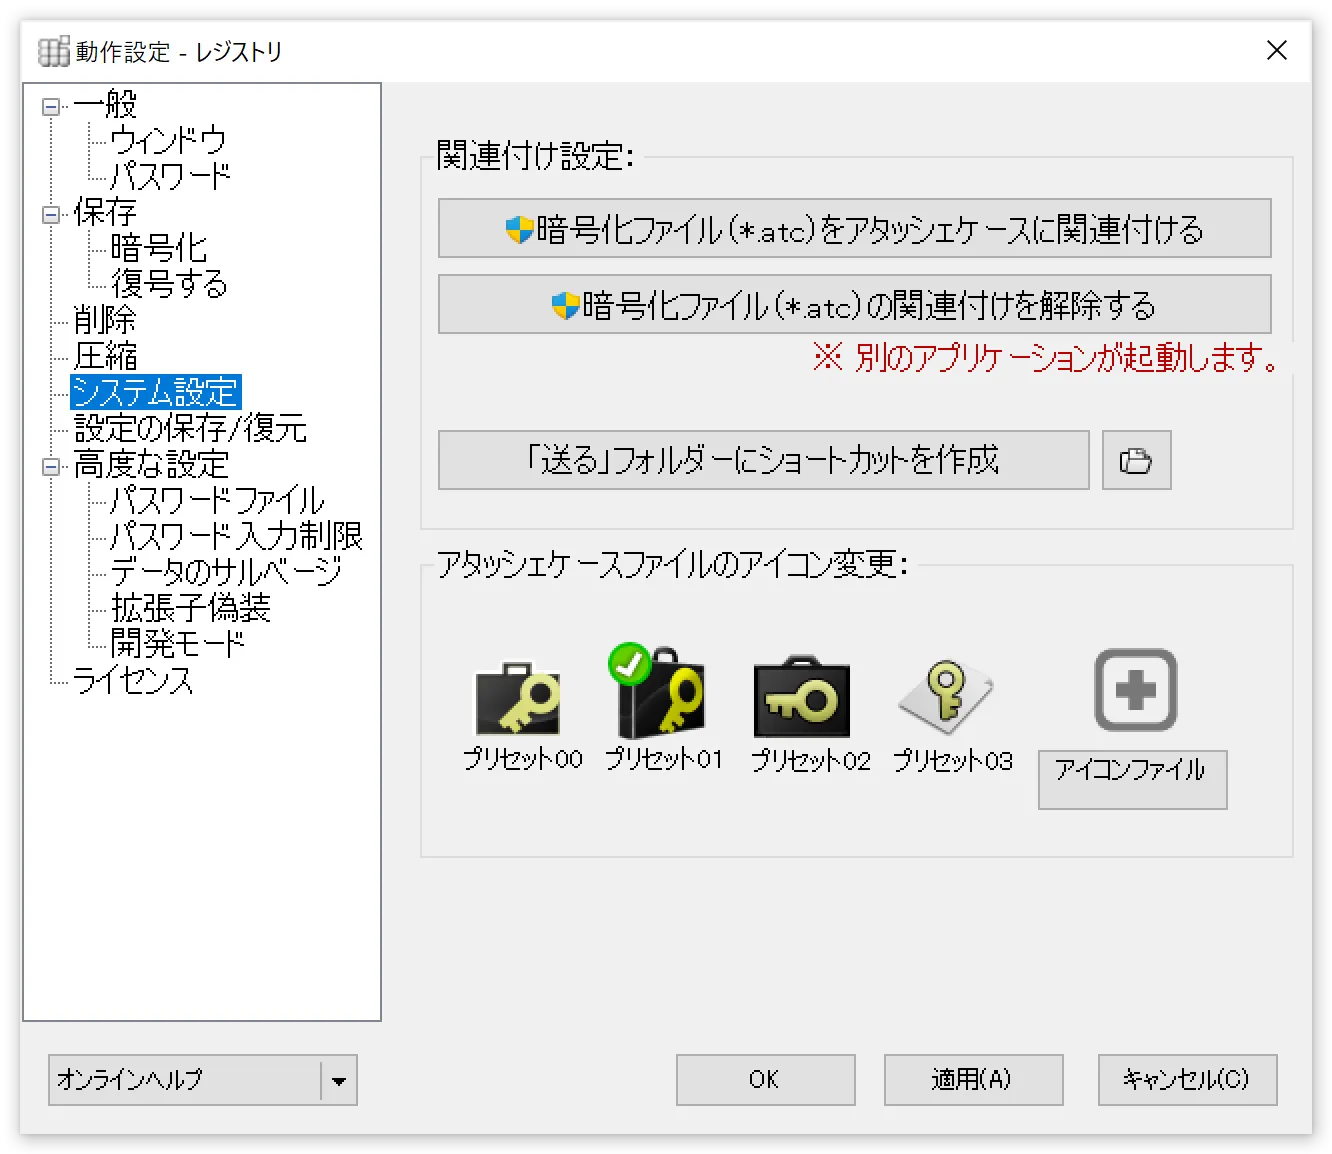This screenshot has width=1332, height=1154.
Task: Click the 「送る」フォルダーにショートカットを作成 button
Action: click(763, 460)
